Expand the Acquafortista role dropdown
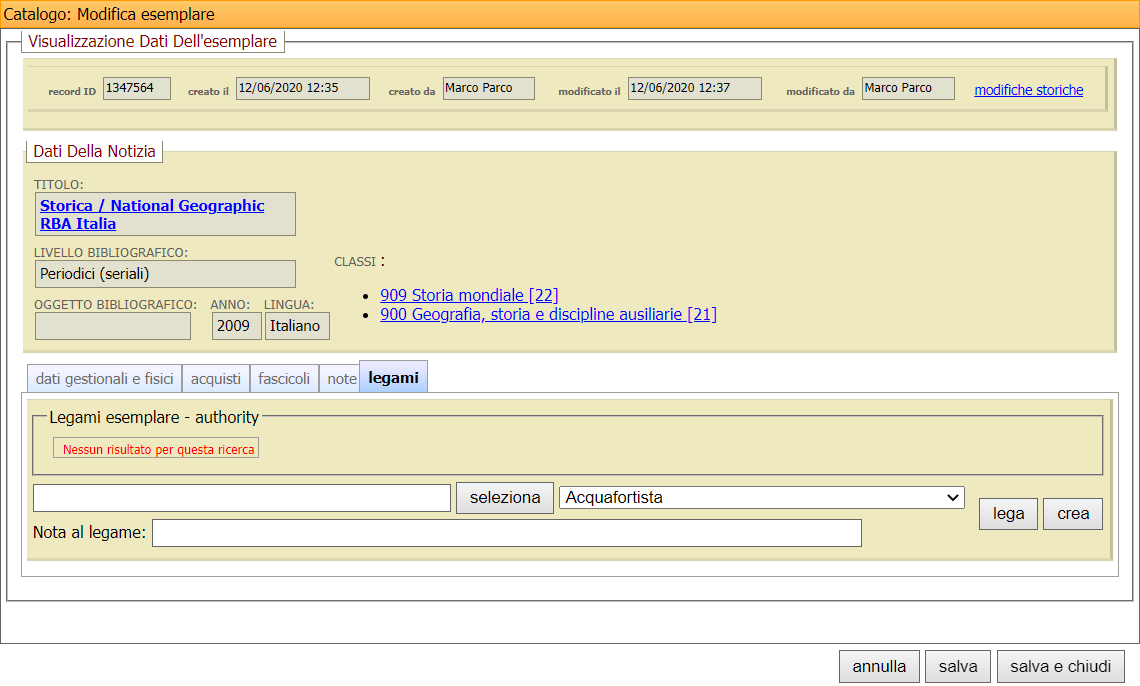 click(x=761, y=497)
